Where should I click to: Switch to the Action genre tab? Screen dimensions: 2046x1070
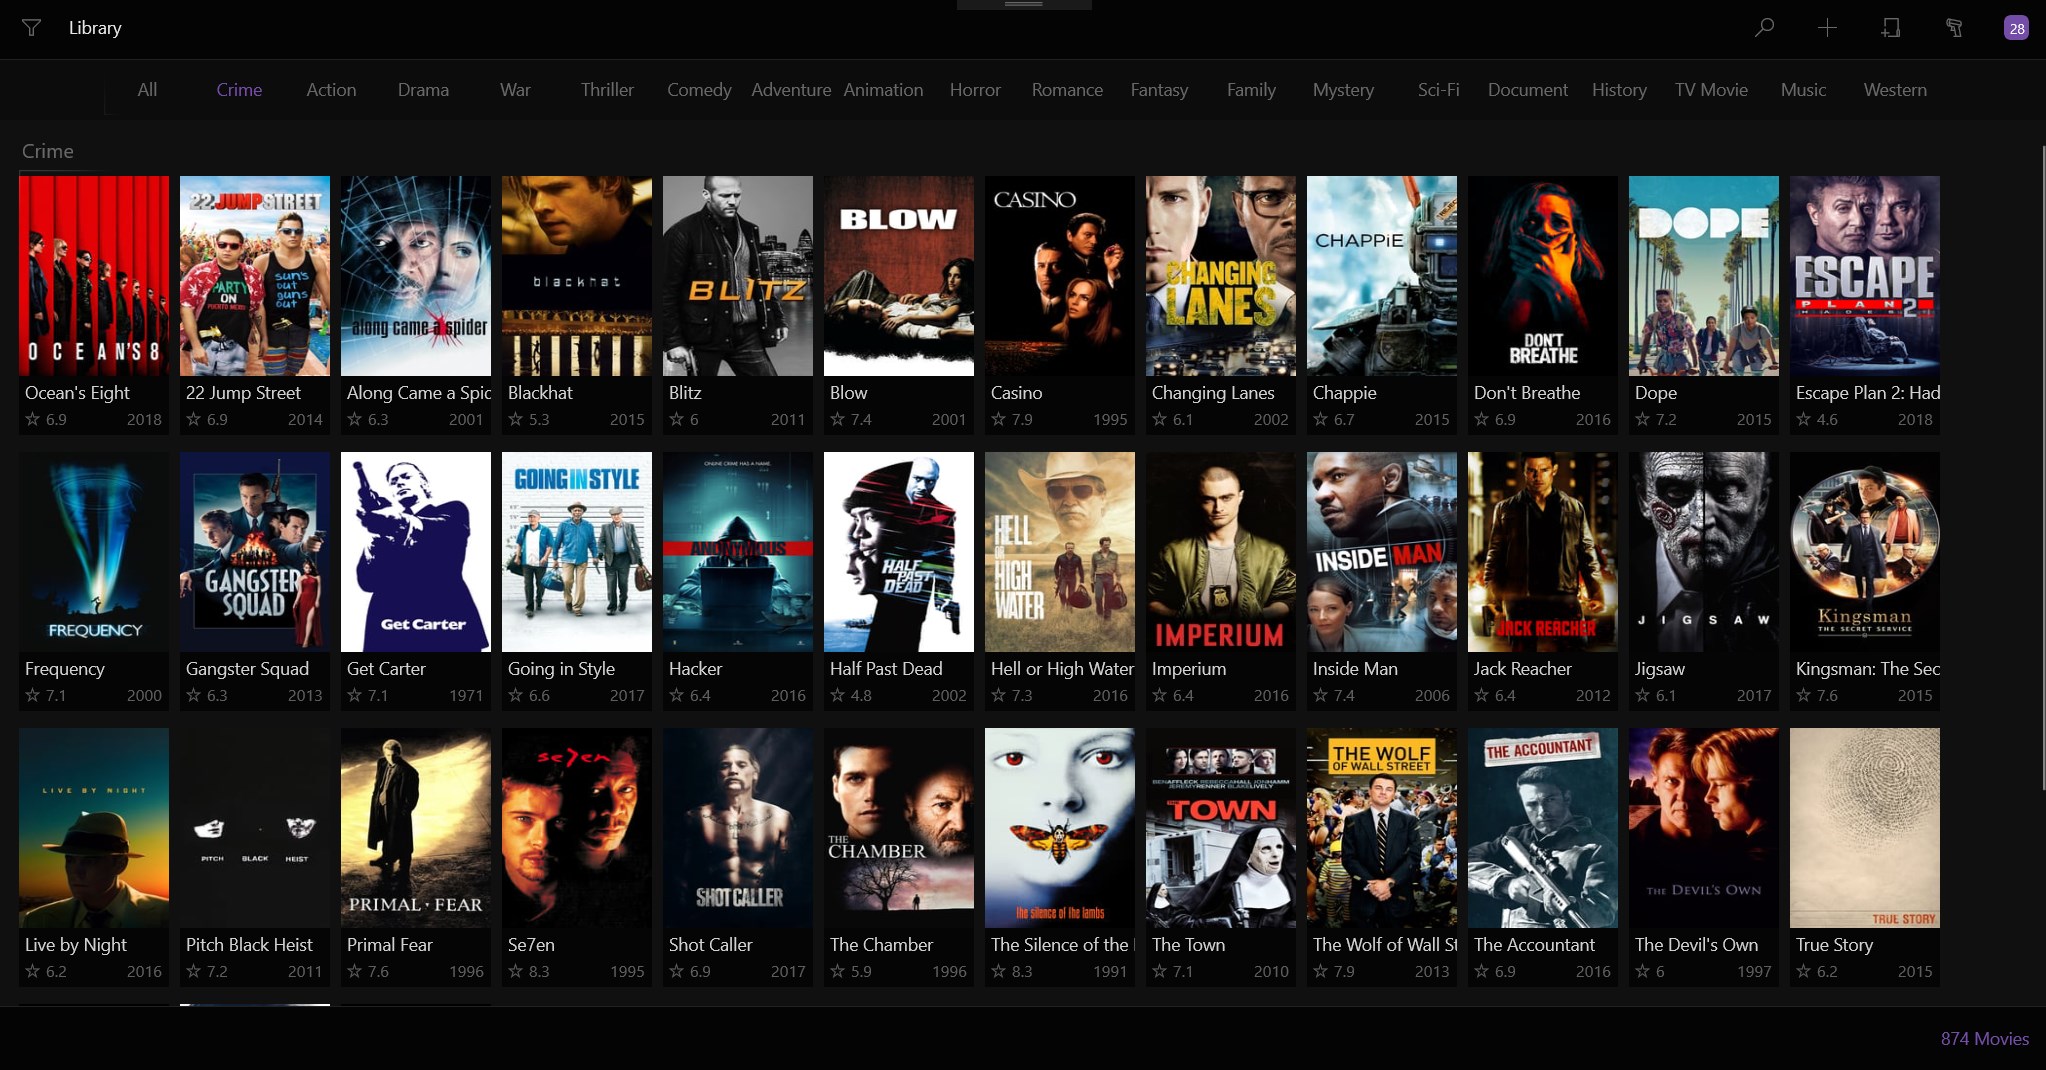tap(330, 90)
